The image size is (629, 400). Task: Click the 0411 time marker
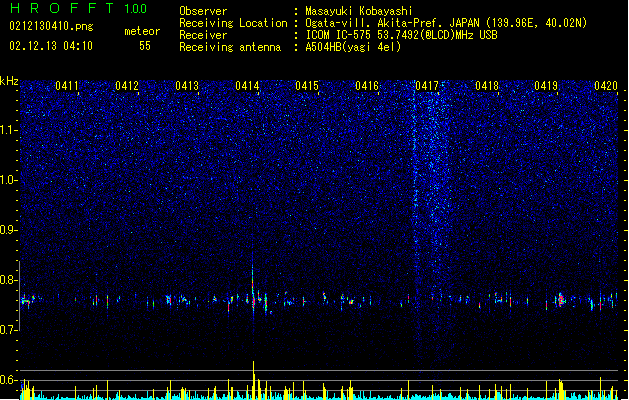click(x=67, y=86)
